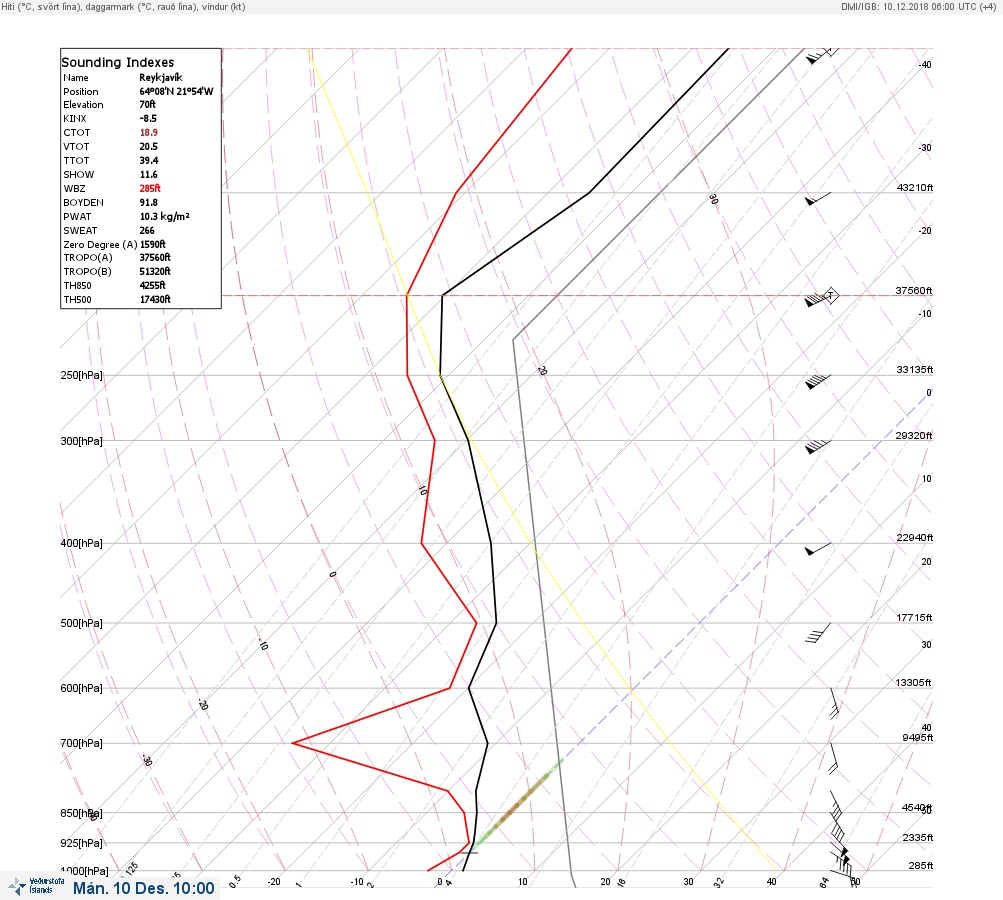Click the 400[hPa] pressure label
Screen dimensions: 1003x900
81,543
